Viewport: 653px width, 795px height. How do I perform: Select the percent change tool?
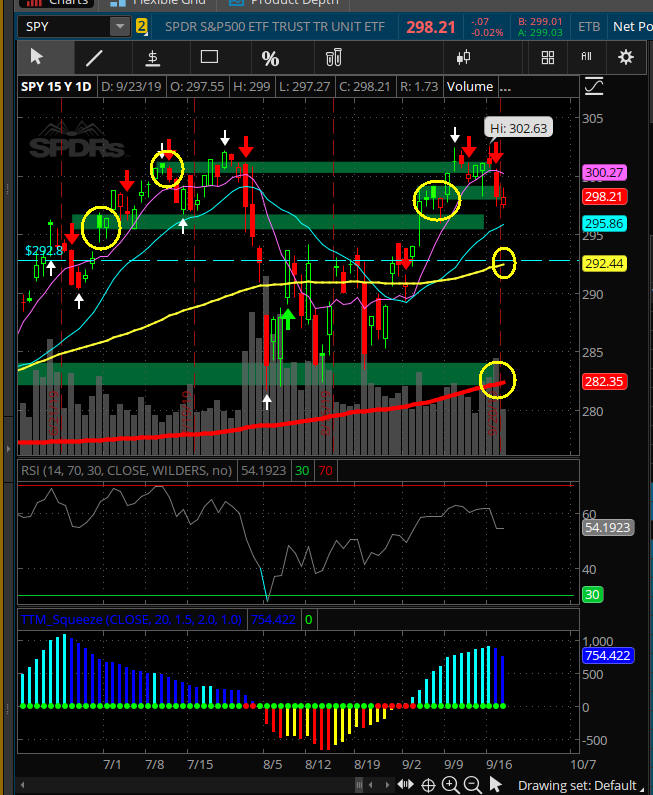click(270, 58)
